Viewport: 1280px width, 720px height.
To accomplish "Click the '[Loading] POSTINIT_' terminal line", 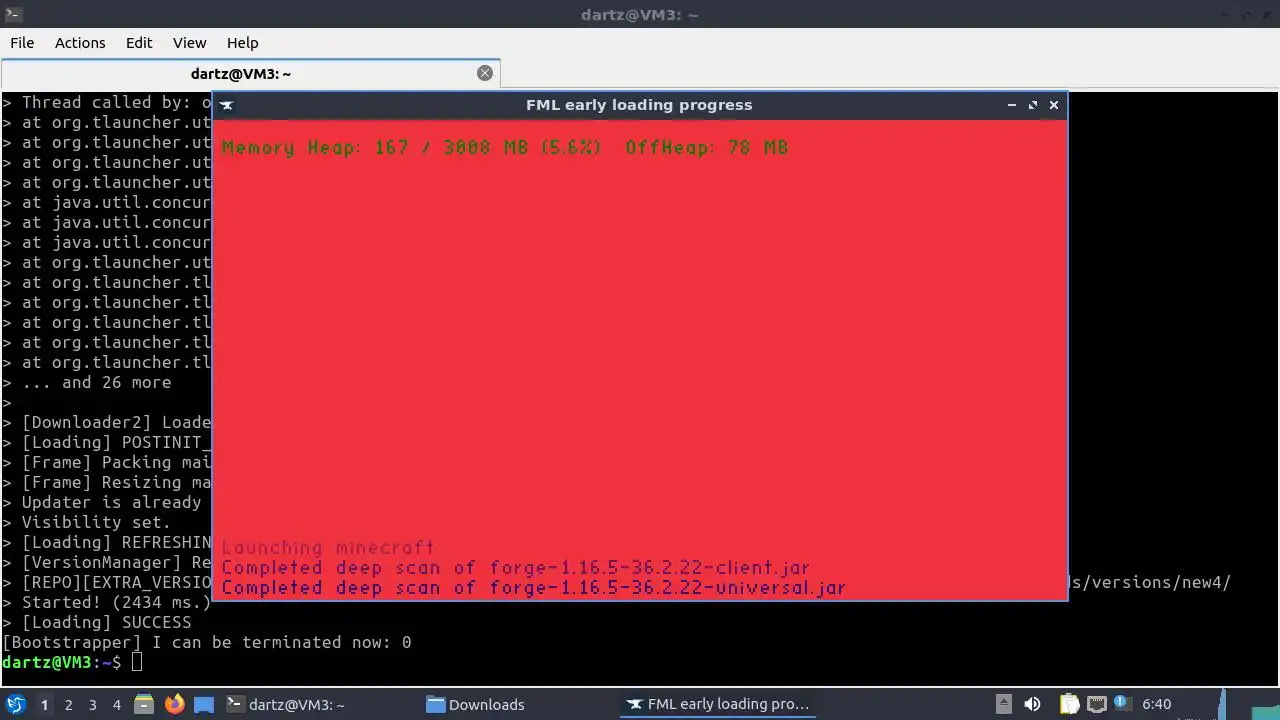I will coord(106,442).
